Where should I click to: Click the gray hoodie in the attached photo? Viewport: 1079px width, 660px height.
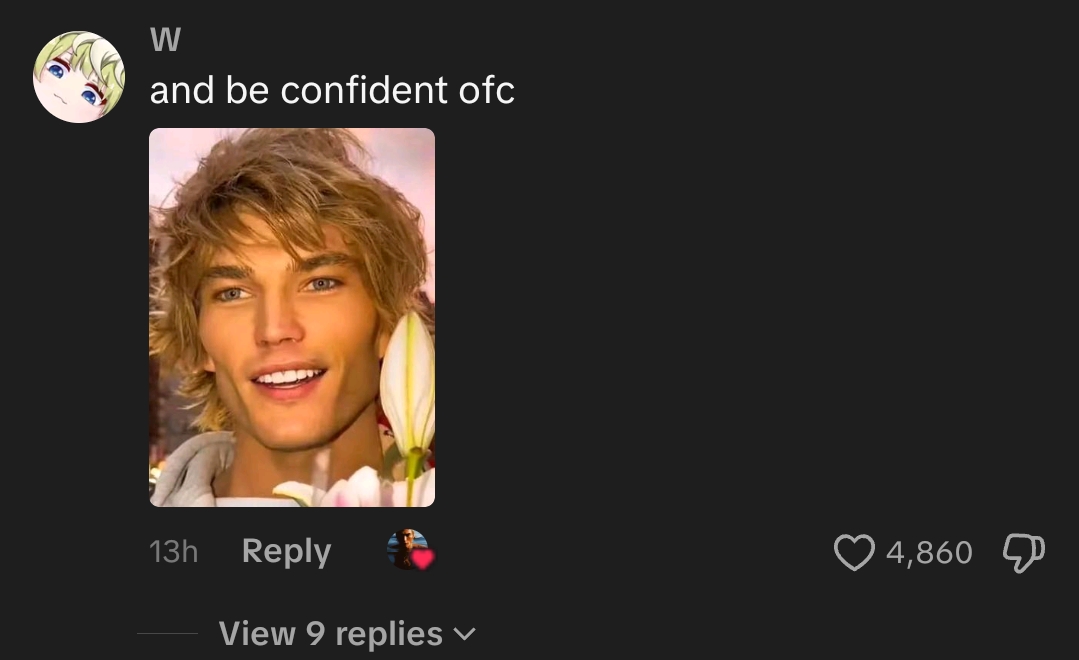click(187, 470)
